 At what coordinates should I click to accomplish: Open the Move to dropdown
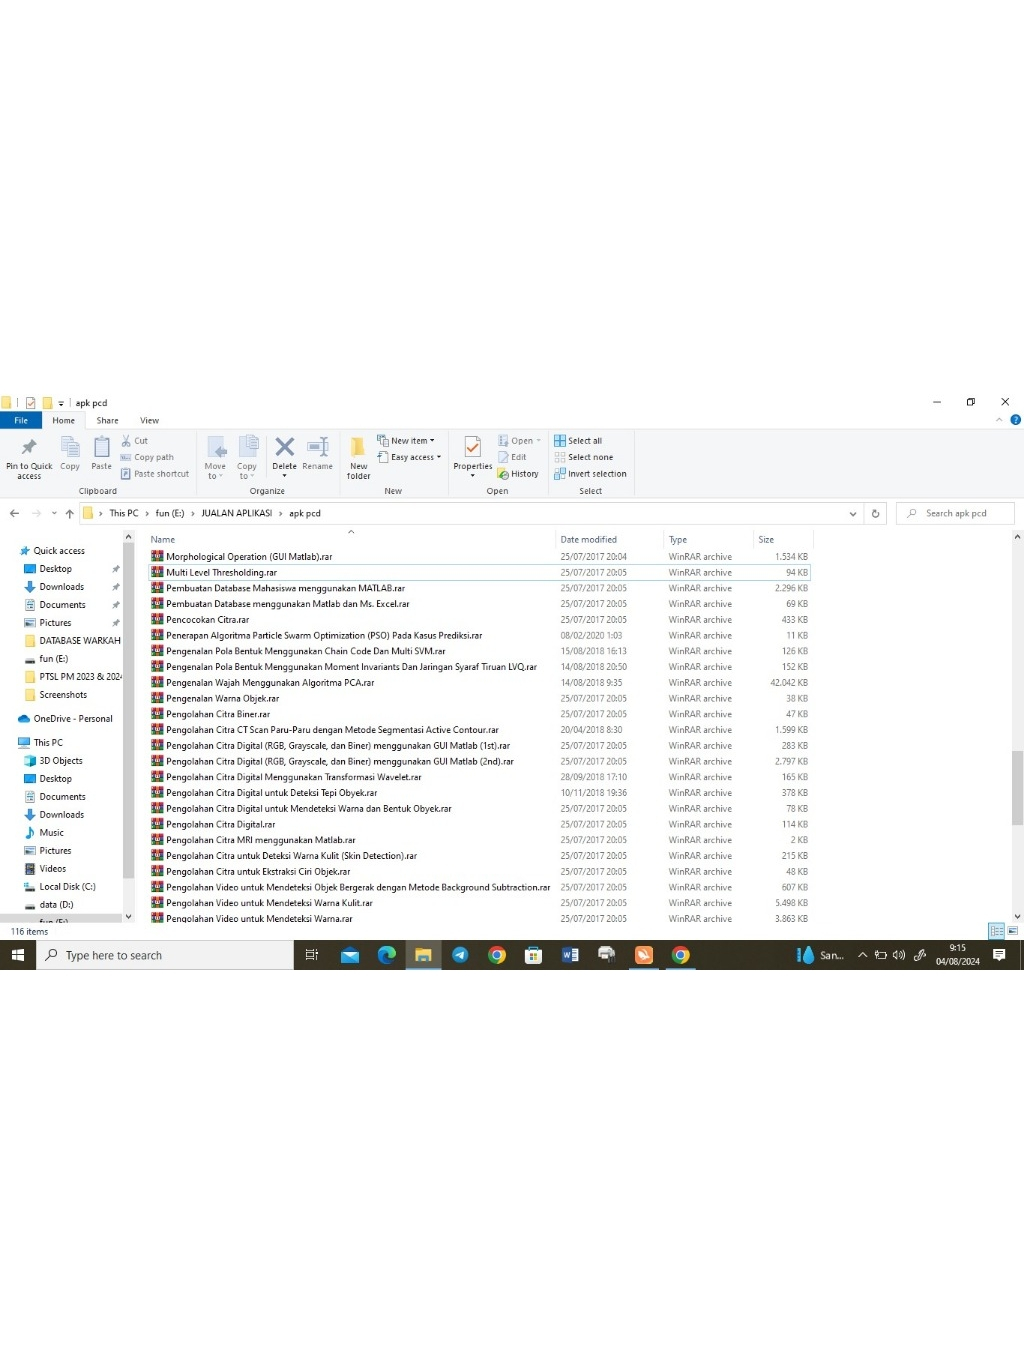215,457
